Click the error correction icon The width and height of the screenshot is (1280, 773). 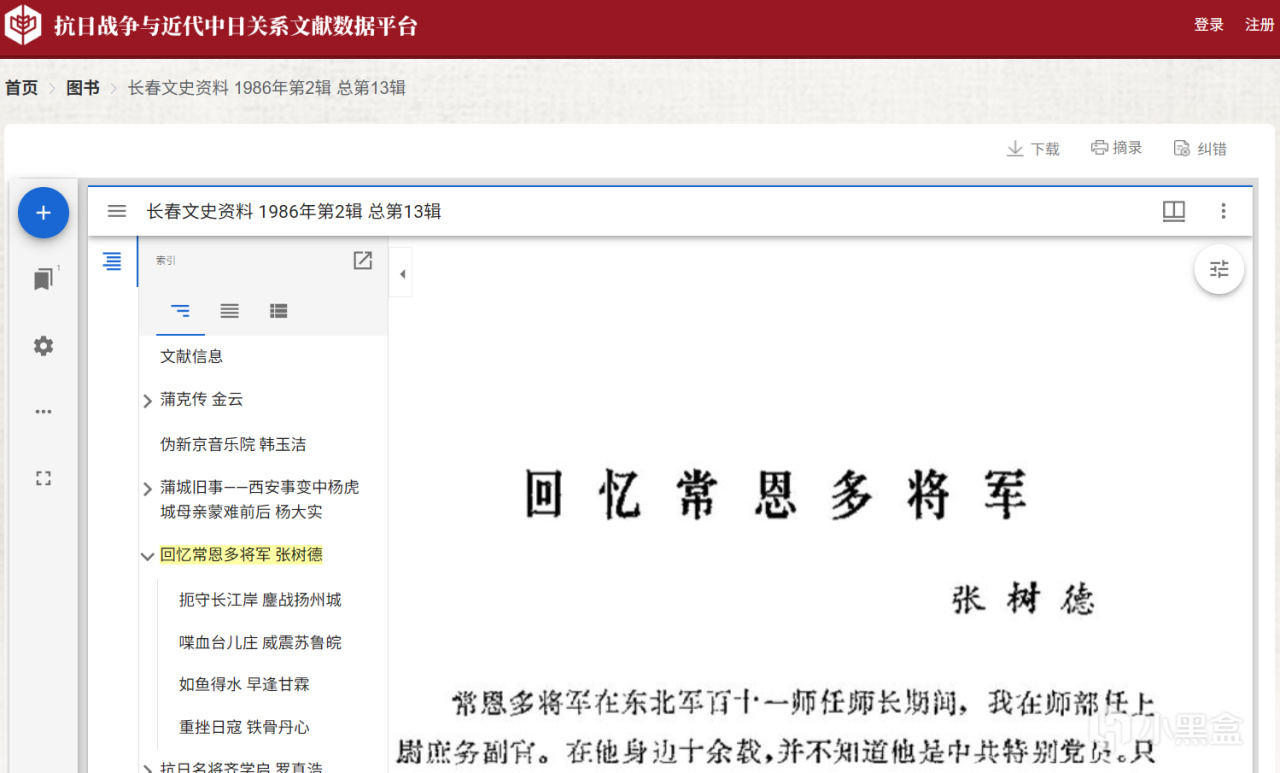tap(1182, 148)
